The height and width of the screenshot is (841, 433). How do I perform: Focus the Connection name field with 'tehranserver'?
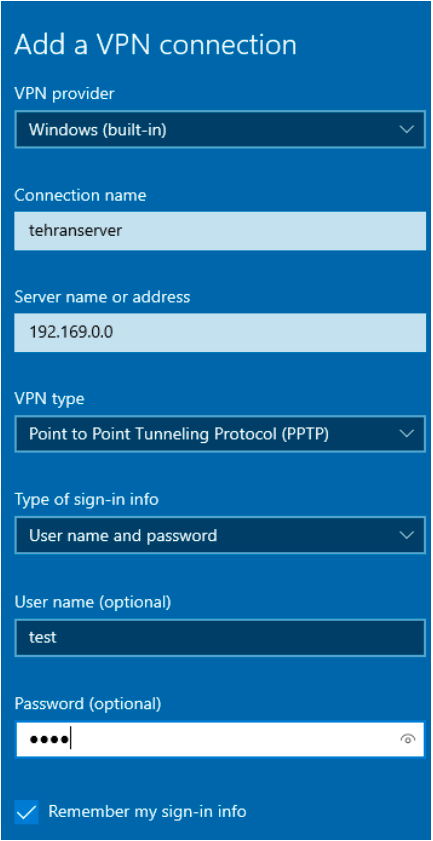[x=220, y=231]
